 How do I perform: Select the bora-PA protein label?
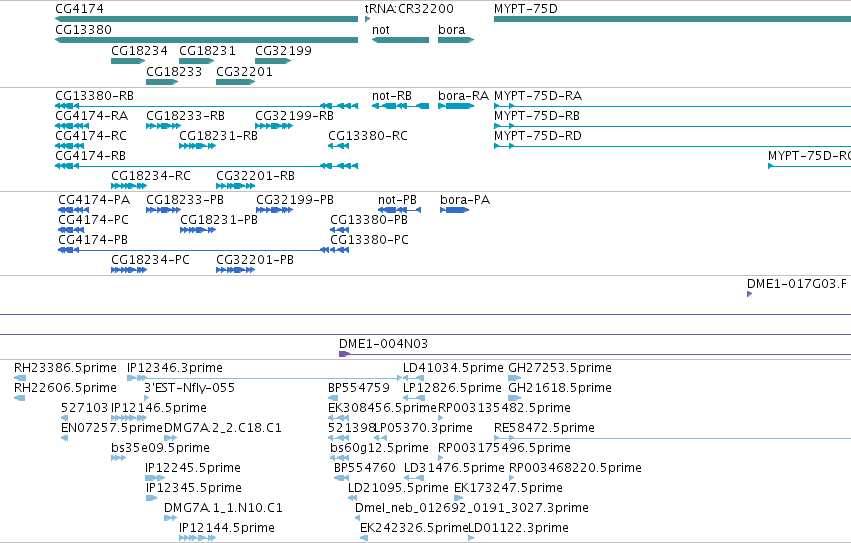465,200
